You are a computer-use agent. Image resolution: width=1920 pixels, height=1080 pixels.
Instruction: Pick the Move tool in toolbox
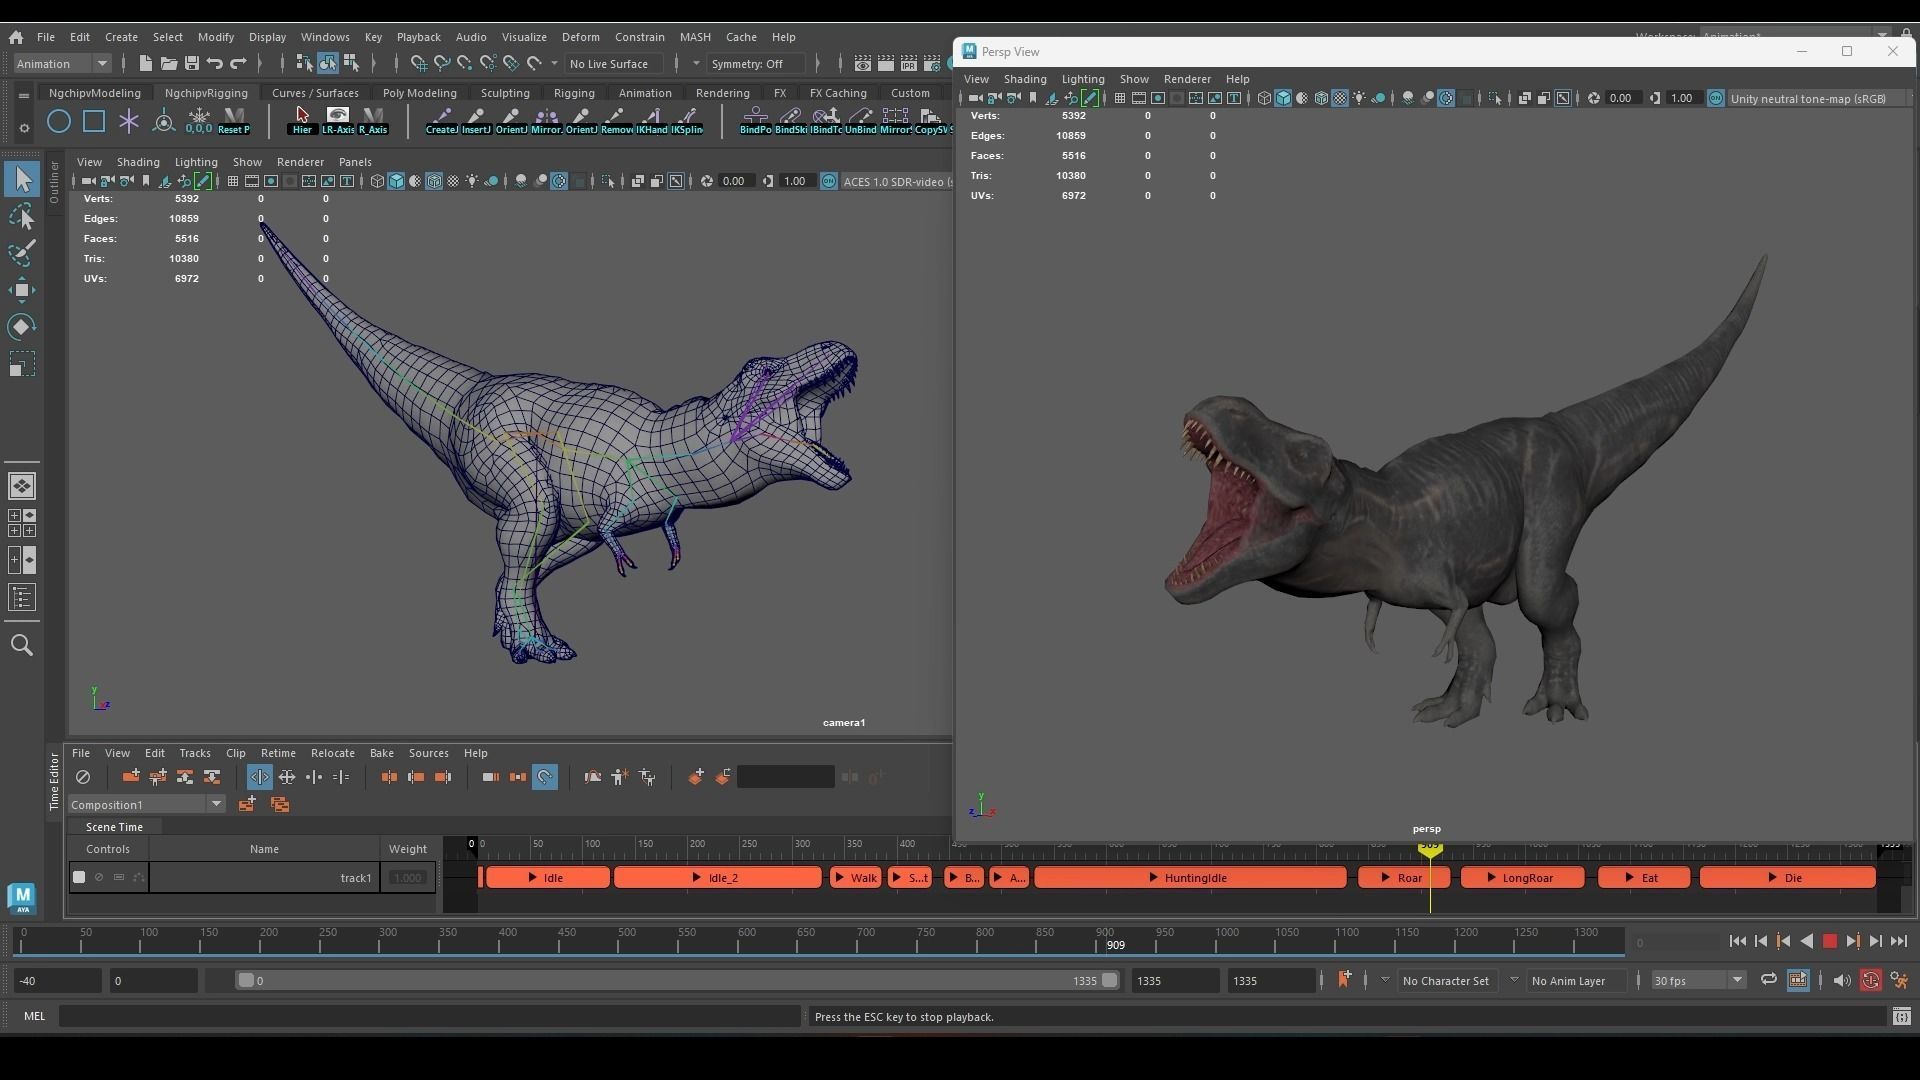22,291
